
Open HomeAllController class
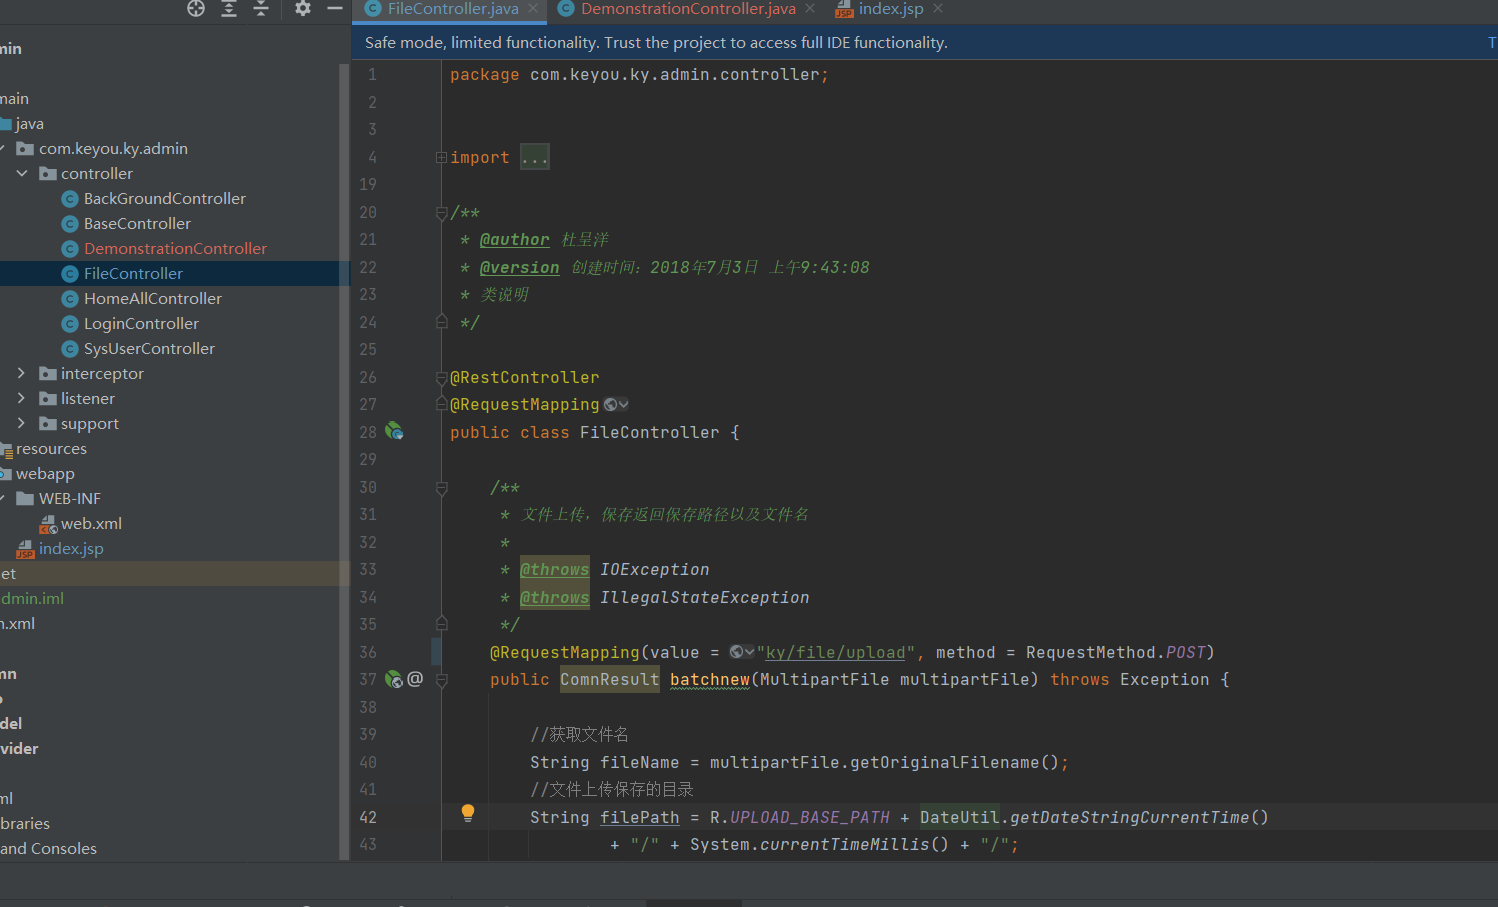[152, 298]
